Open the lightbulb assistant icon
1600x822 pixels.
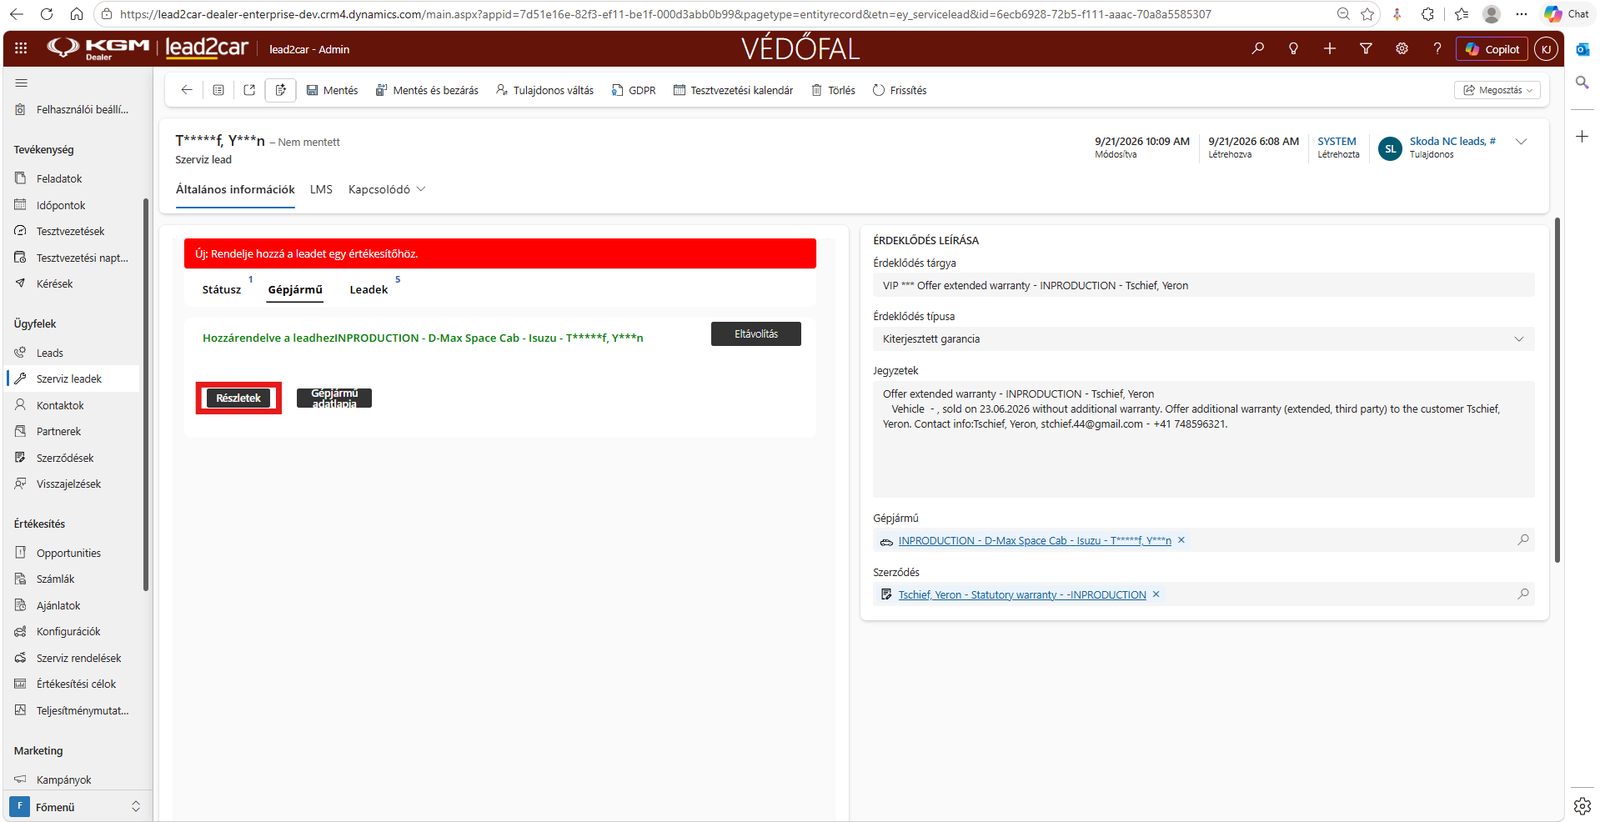click(x=1294, y=48)
